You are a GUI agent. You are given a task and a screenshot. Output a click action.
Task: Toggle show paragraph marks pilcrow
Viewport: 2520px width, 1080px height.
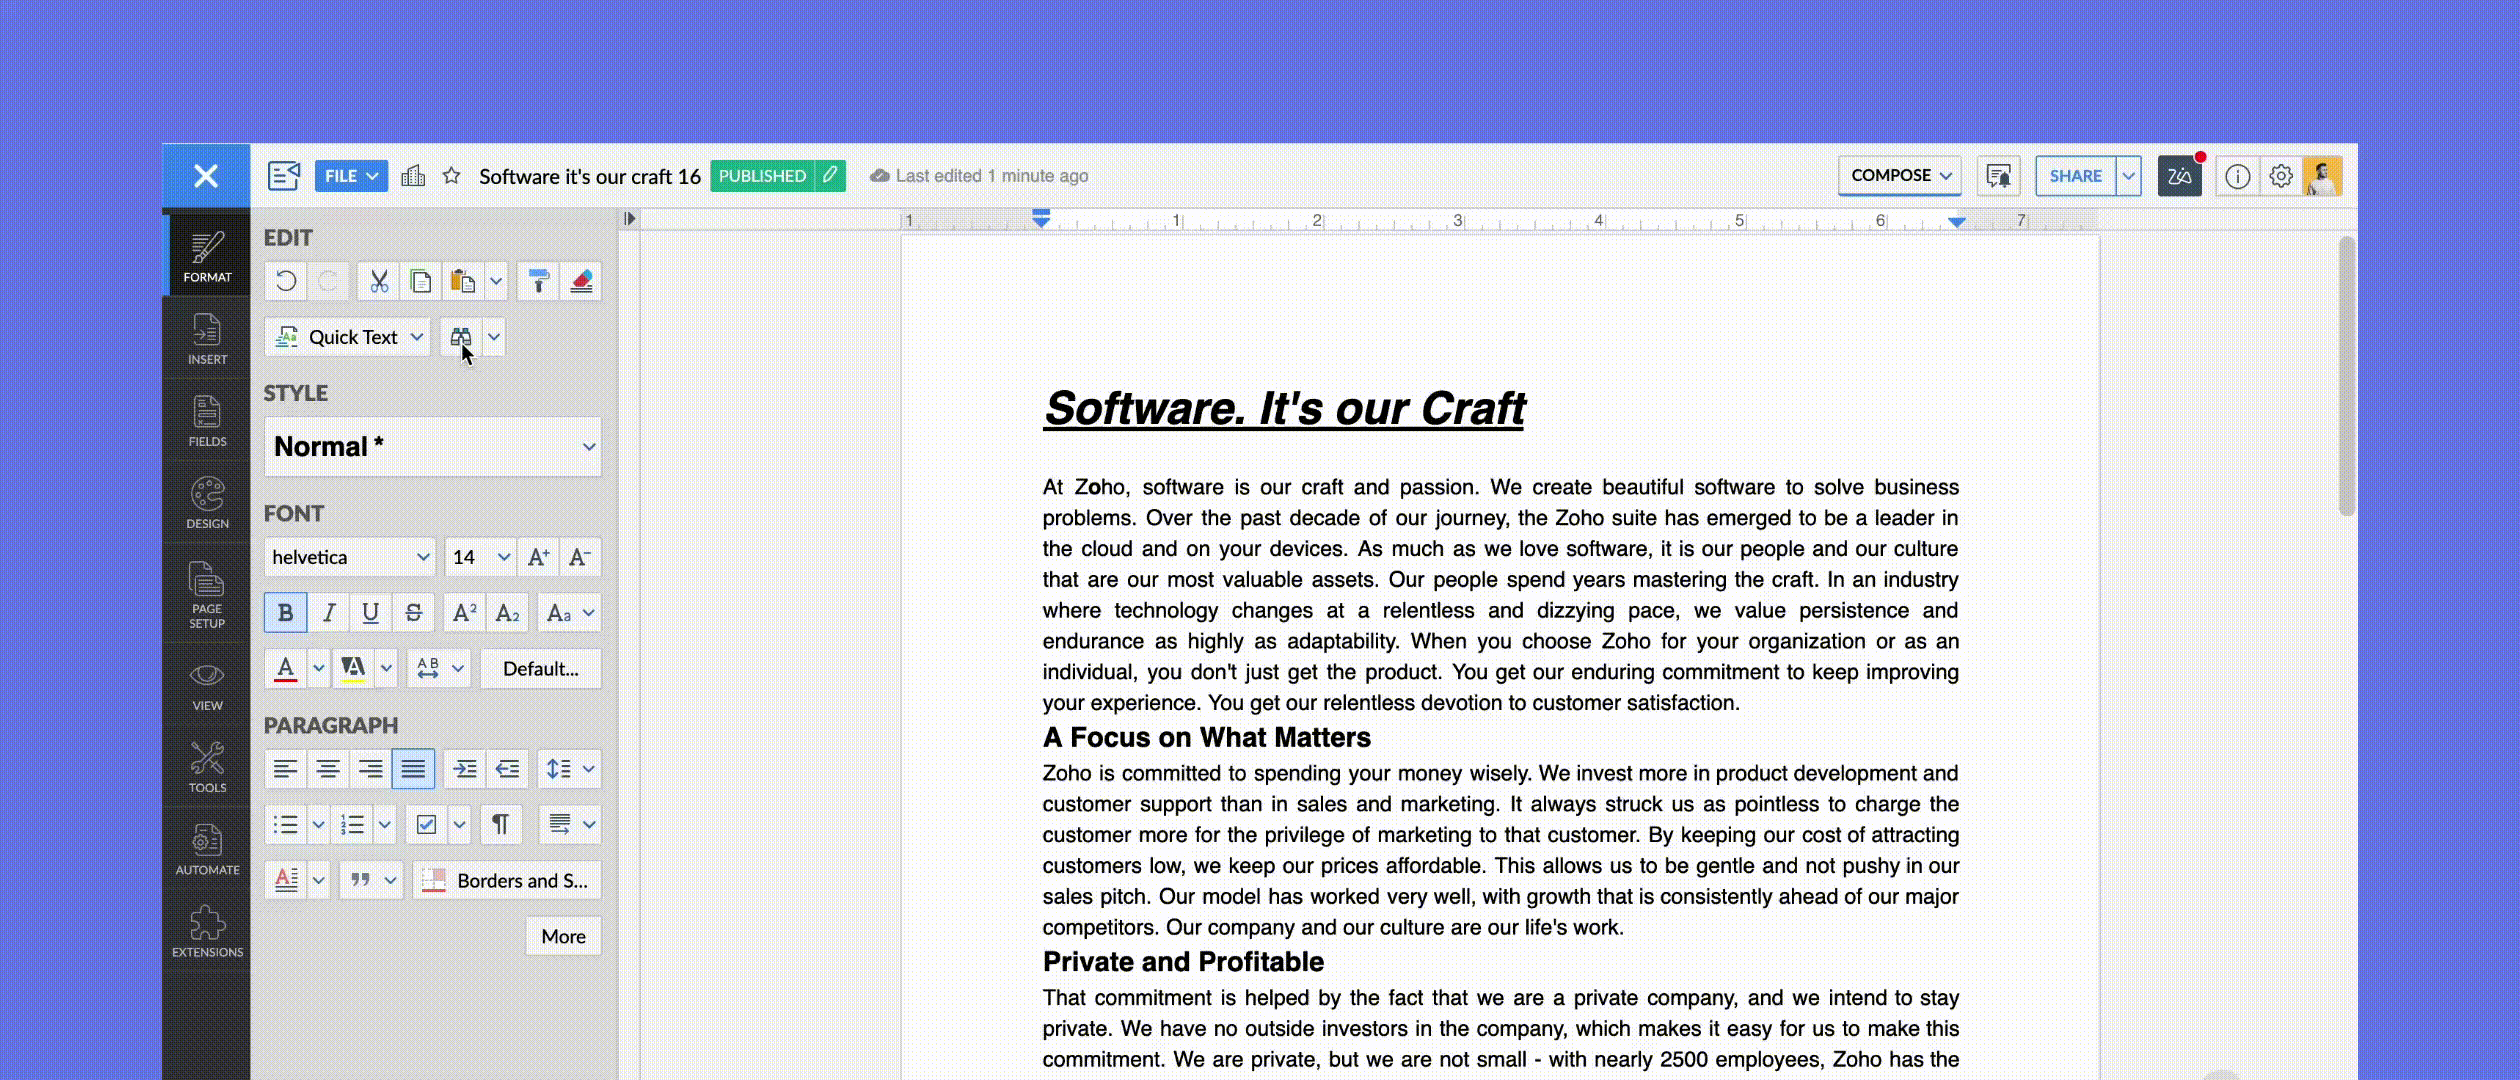coord(500,825)
